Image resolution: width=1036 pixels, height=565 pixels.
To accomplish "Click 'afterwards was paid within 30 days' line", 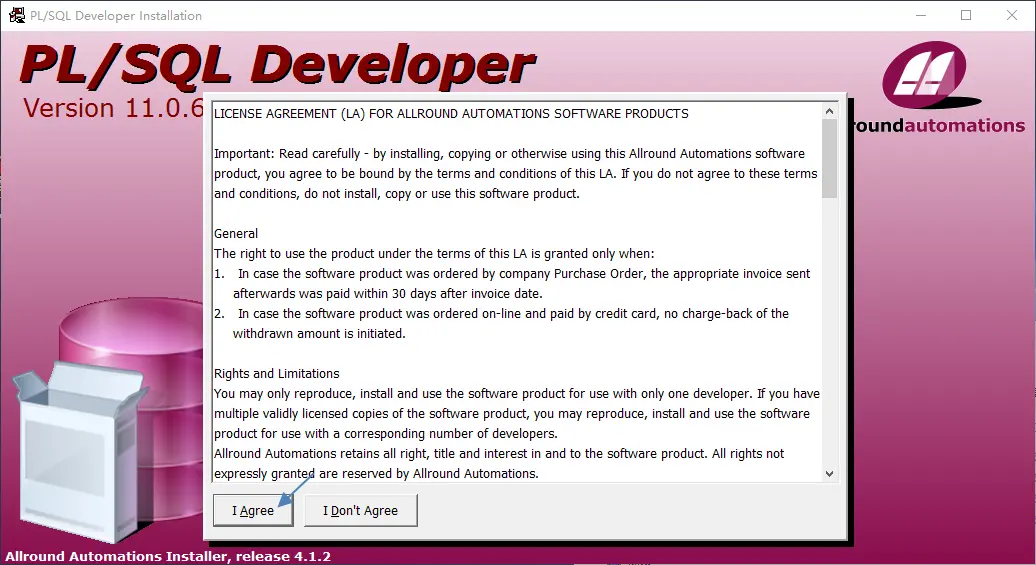I will tap(388, 293).
